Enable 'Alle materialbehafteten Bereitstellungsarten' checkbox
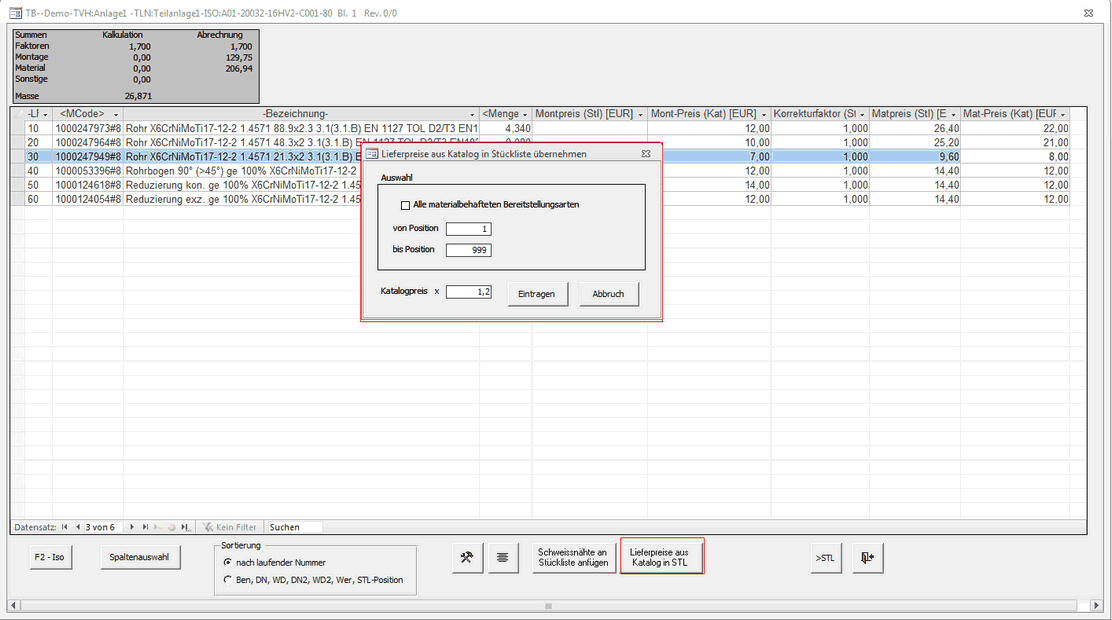1112x620 pixels. [405, 205]
